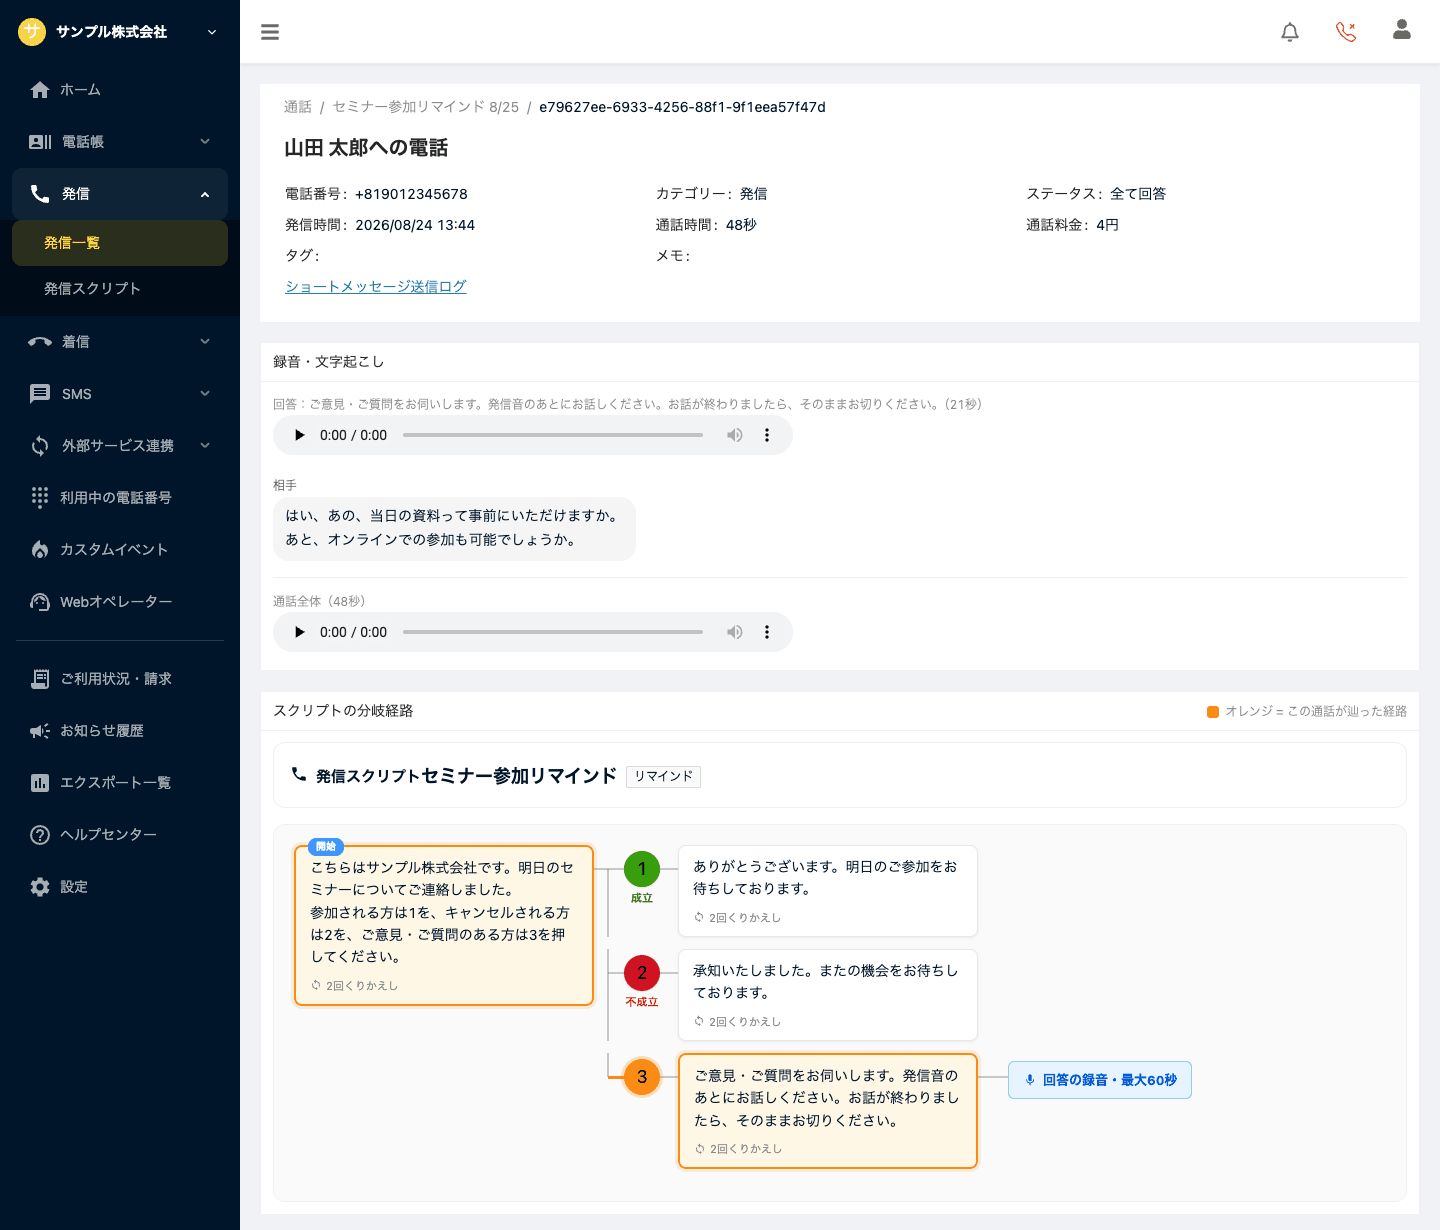The image size is (1440, 1230).
Task: Open the hamburger menu icon
Action: [x=270, y=32]
